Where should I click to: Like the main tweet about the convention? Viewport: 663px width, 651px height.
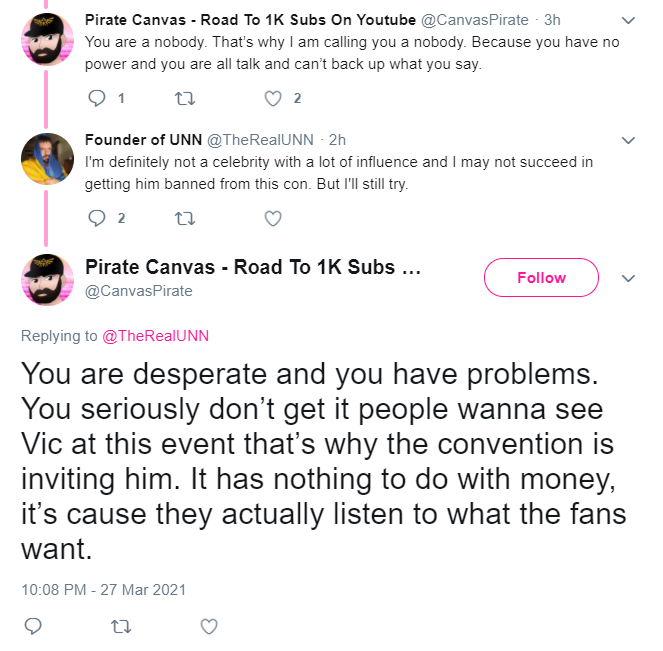point(209,626)
